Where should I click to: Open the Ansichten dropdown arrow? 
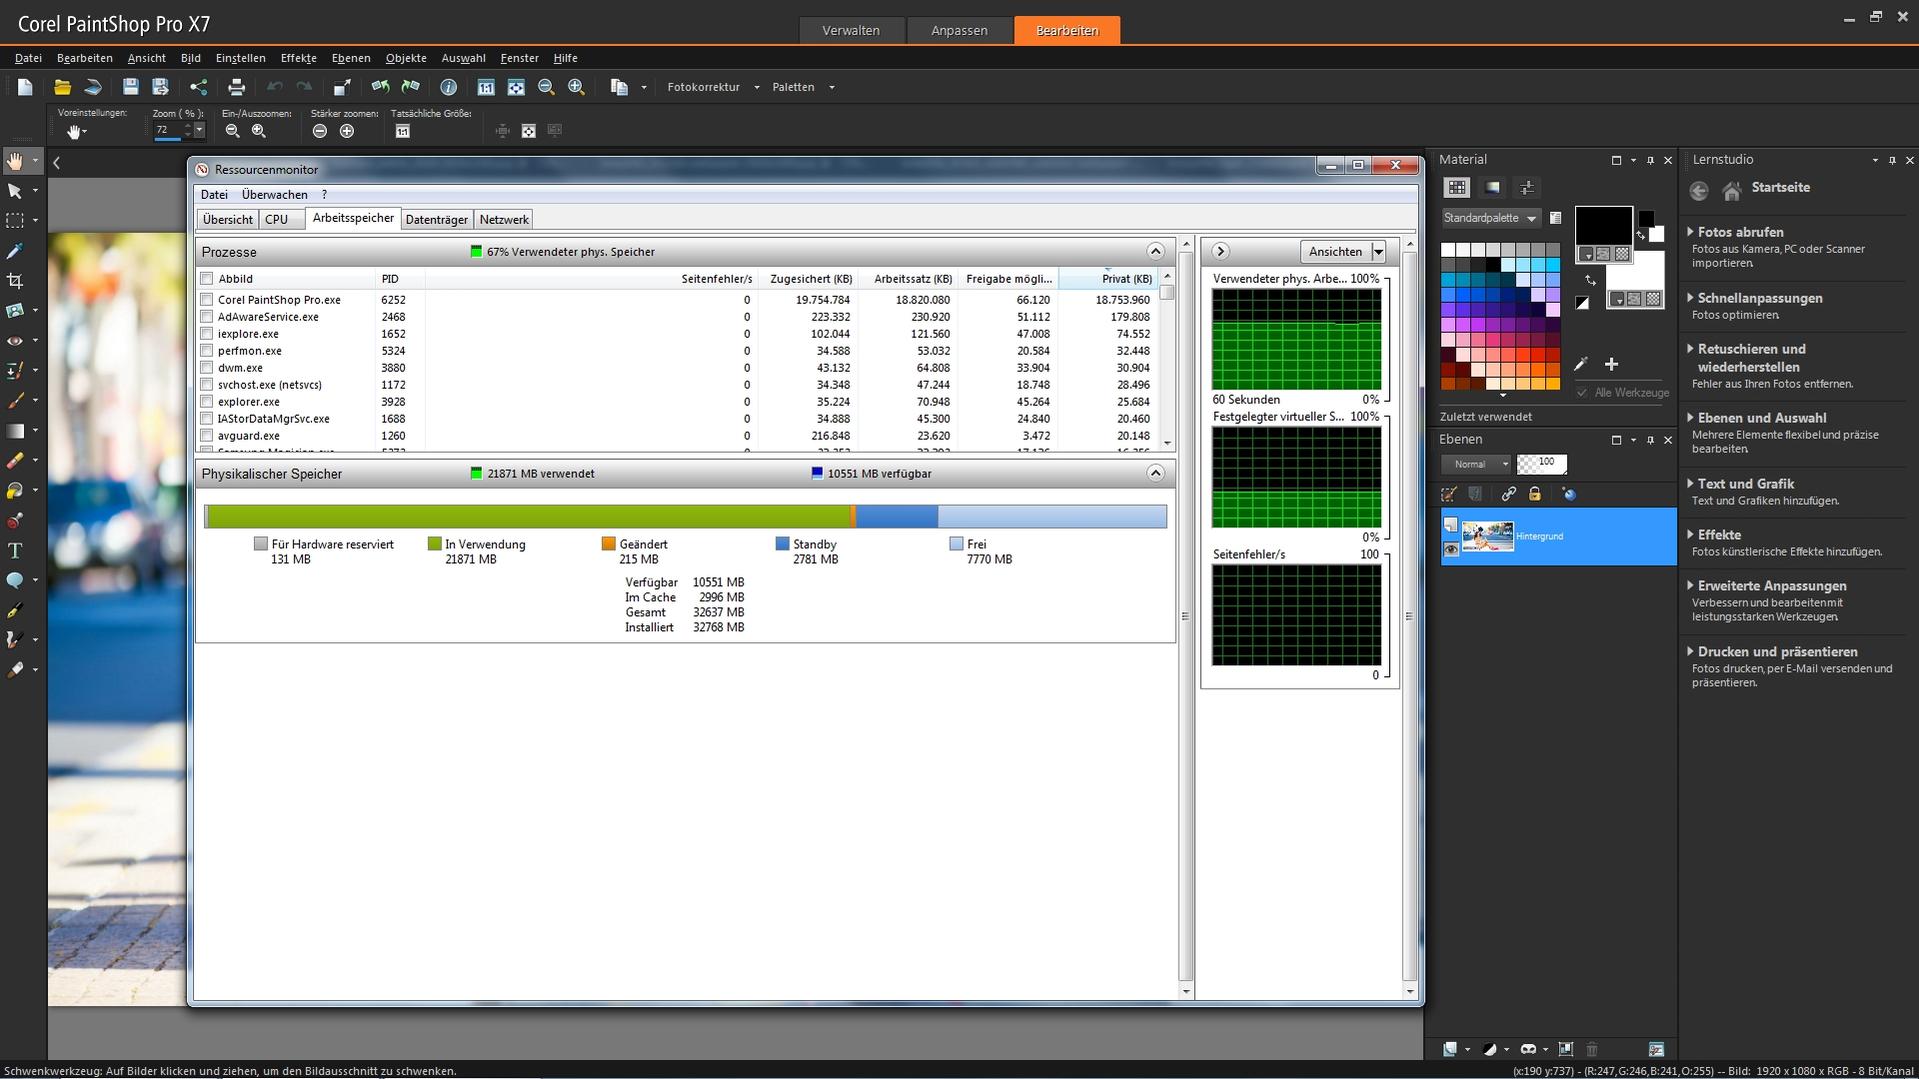tap(1378, 252)
